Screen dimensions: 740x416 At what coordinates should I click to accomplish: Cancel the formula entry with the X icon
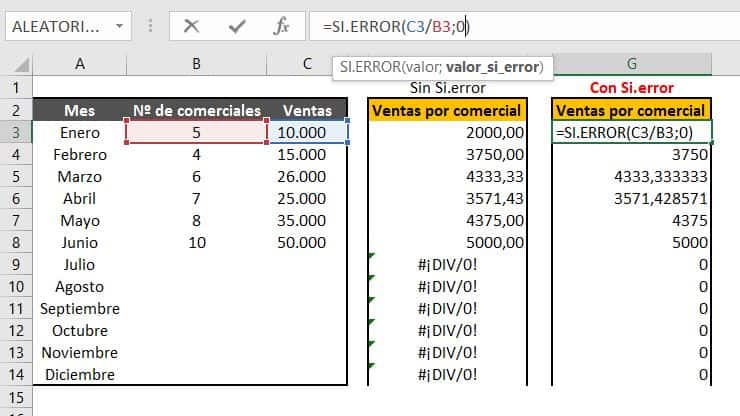coord(191,26)
